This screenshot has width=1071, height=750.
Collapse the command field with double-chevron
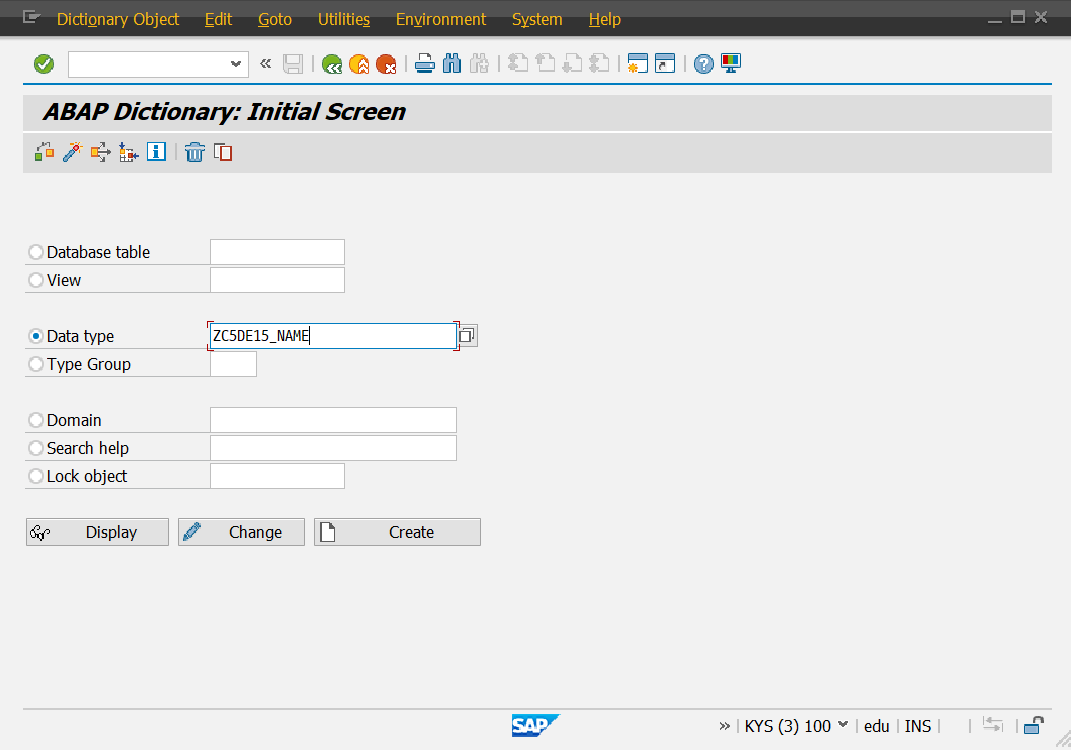point(266,64)
